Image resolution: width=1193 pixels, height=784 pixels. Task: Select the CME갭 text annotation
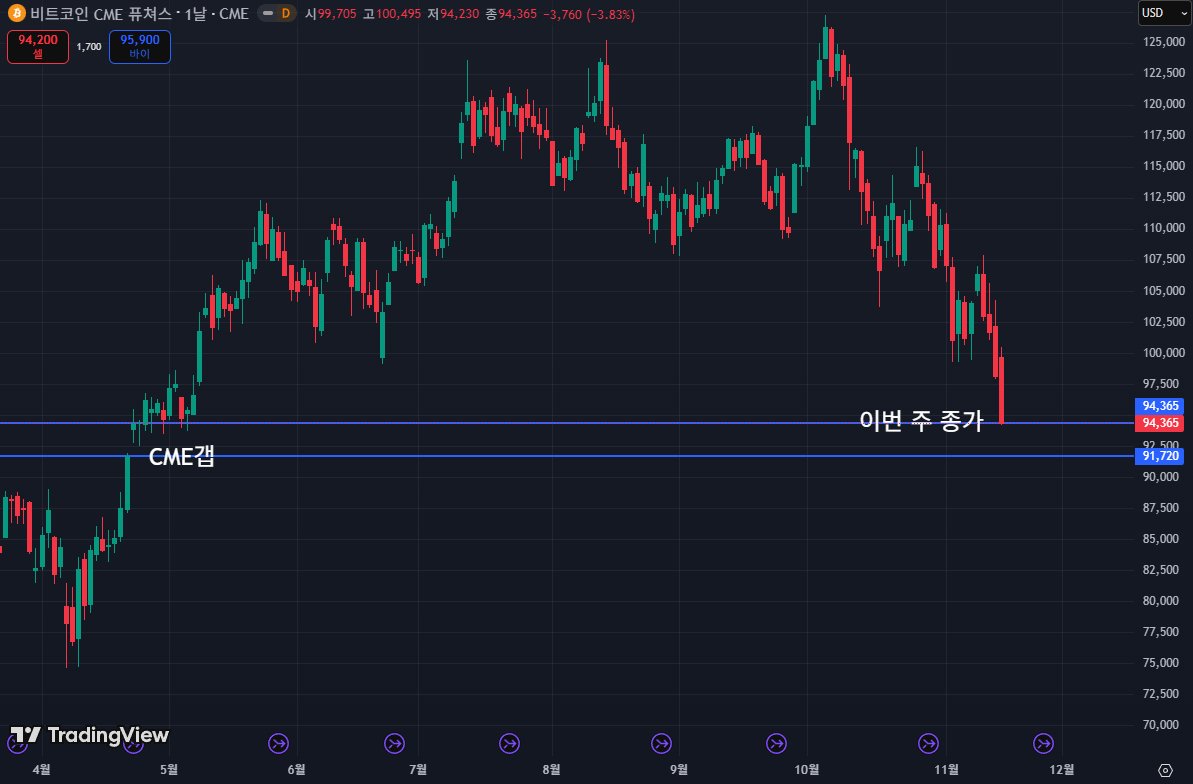182,457
